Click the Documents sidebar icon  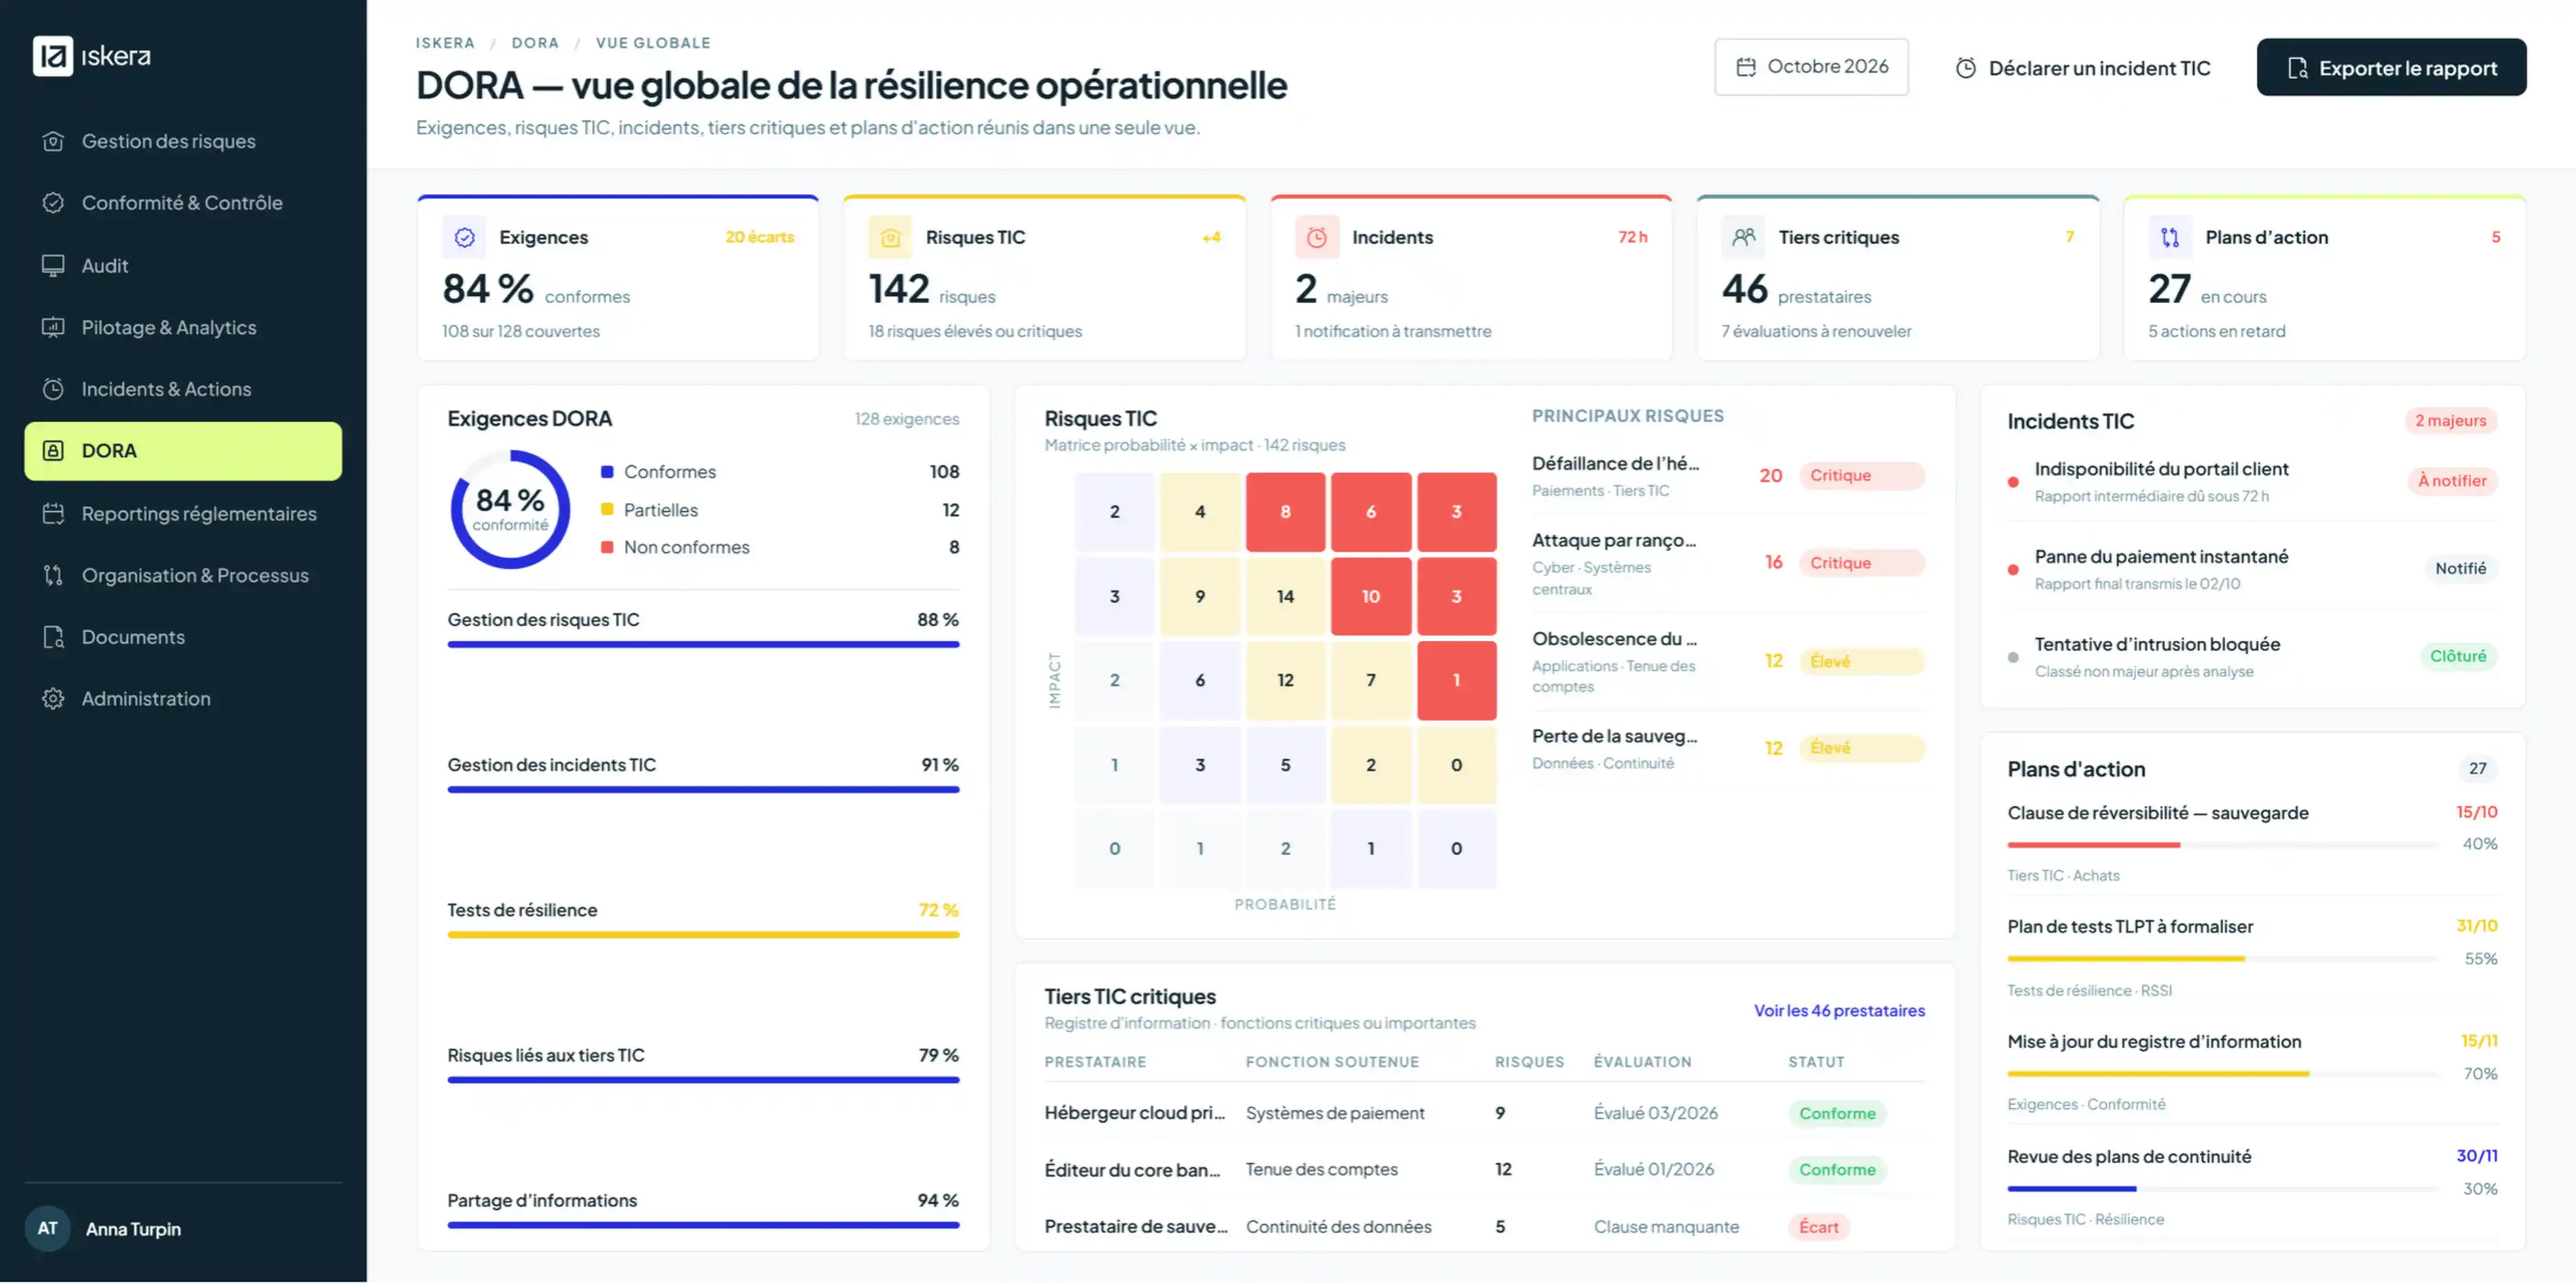click(x=53, y=637)
